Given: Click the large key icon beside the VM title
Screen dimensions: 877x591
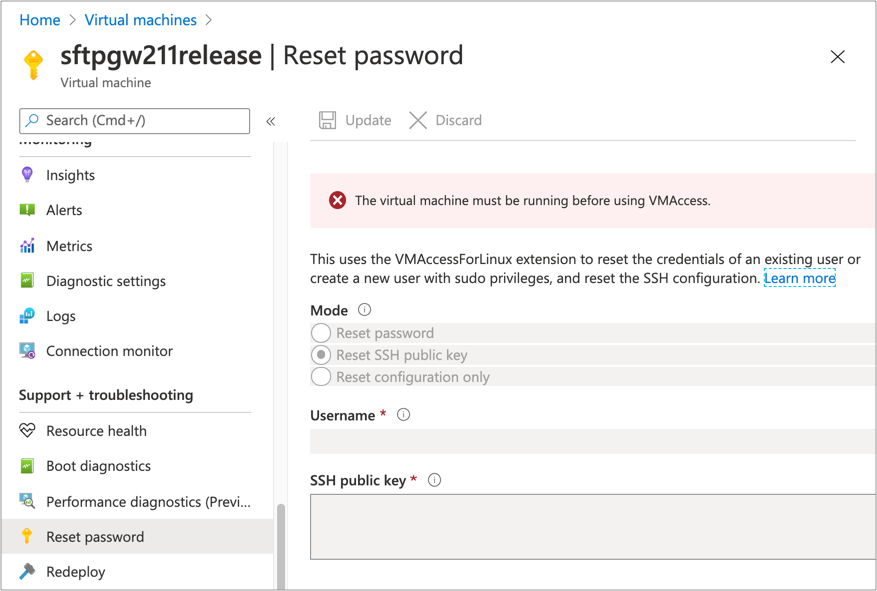Looking at the screenshot, I should (34, 65).
